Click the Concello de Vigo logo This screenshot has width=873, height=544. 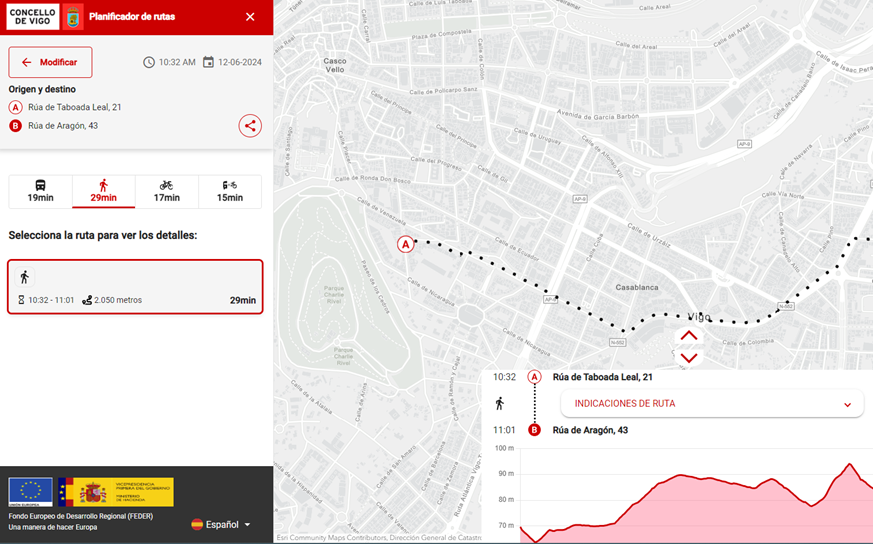click(x=33, y=17)
